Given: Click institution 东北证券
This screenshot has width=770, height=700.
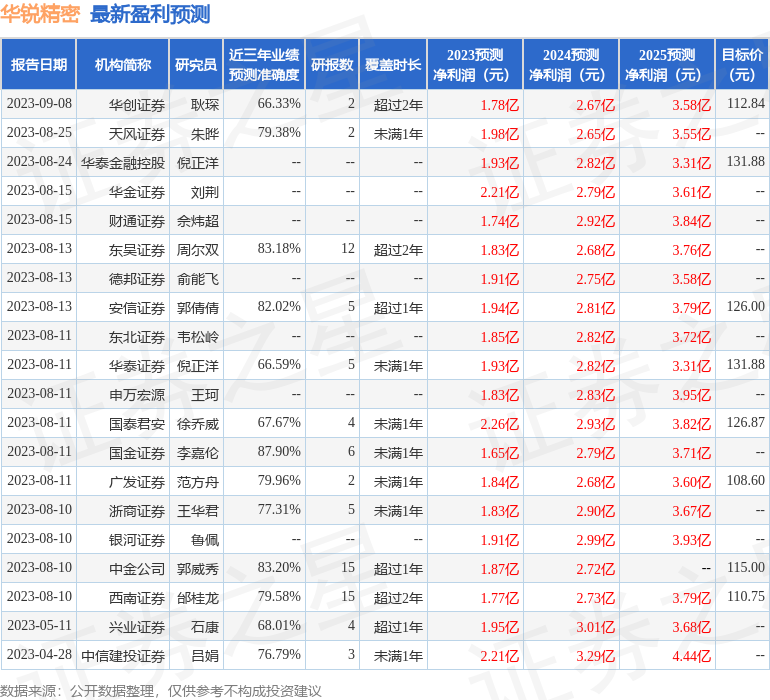Looking at the screenshot, I should 137,336.
